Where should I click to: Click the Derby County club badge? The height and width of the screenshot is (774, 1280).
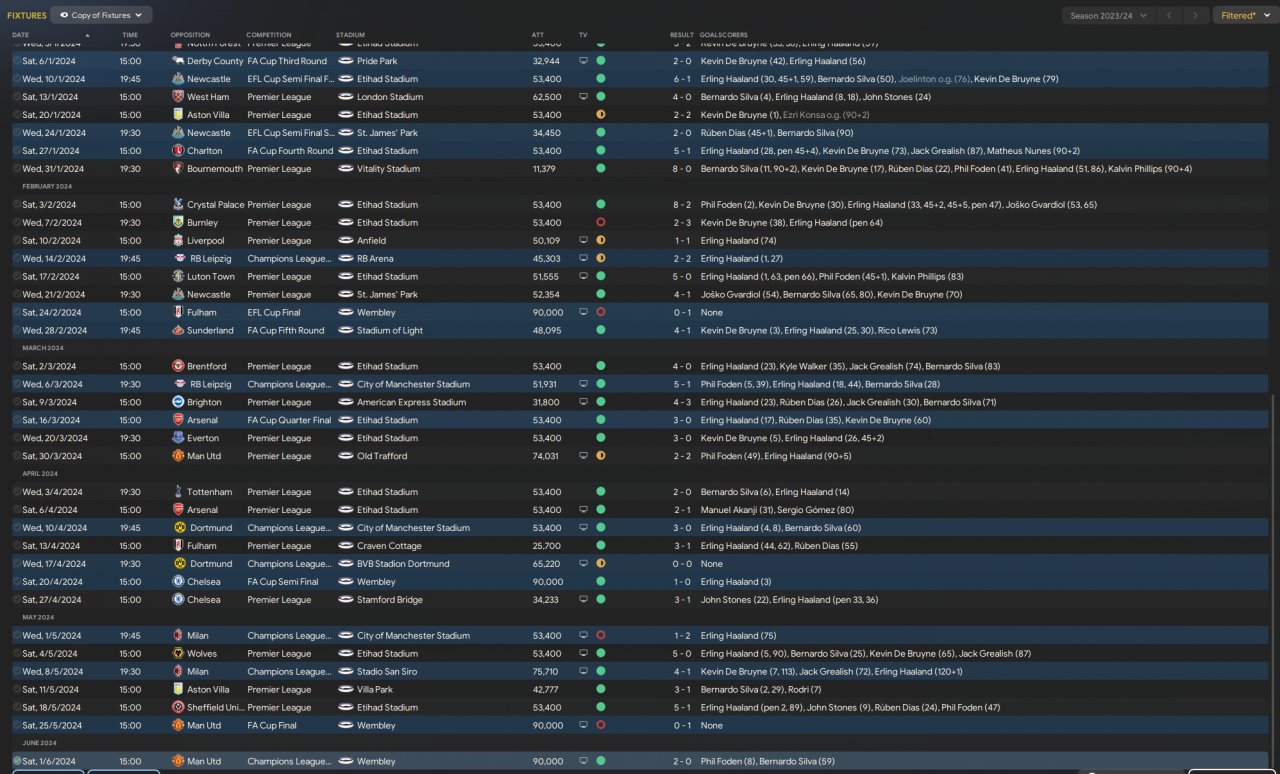(x=178, y=61)
